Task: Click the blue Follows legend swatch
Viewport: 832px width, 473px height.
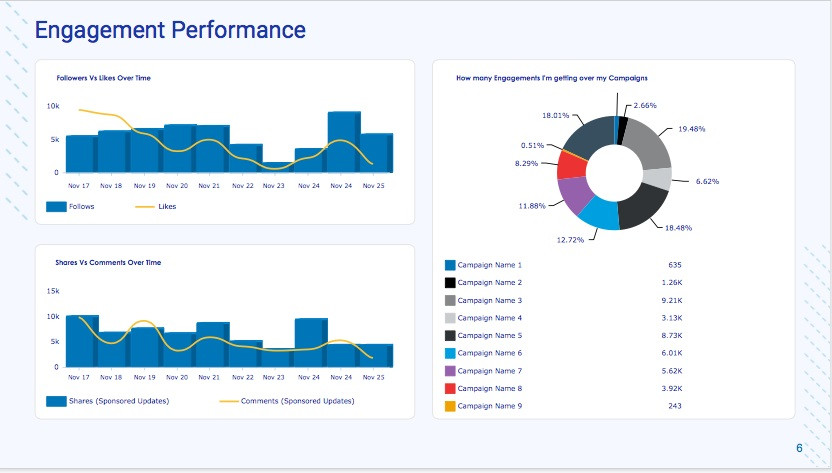Action: tap(56, 207)
